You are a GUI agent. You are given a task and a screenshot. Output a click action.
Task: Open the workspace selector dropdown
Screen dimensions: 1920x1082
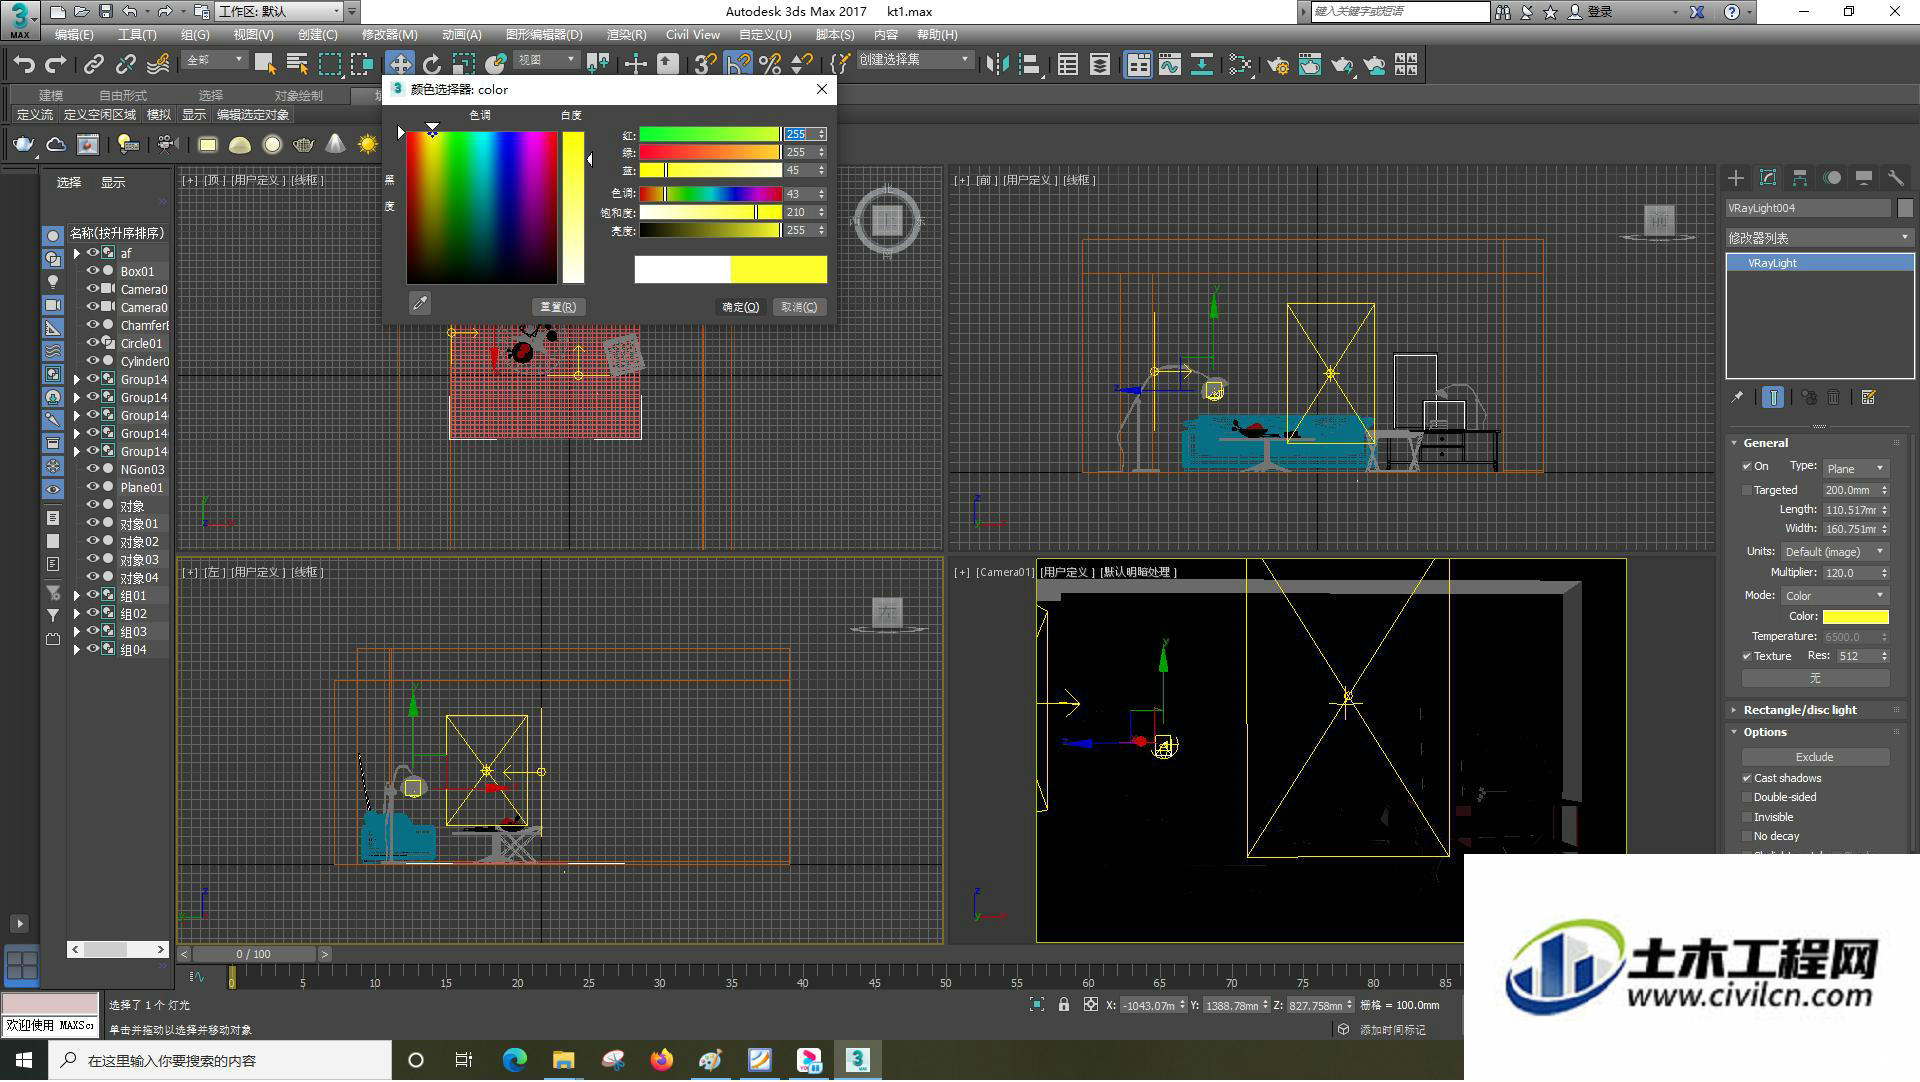279,12
